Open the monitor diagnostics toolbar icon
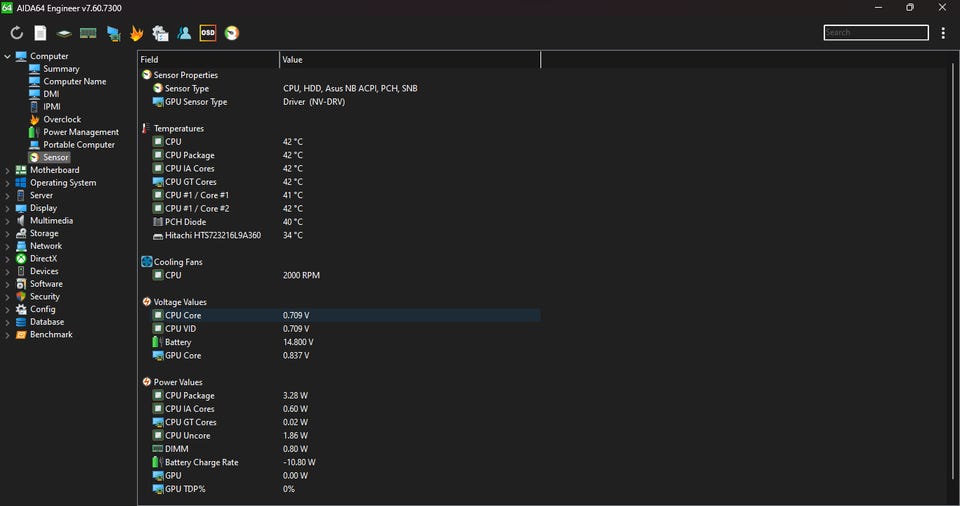This screenshot has height=506, width=960. [113, 33]
